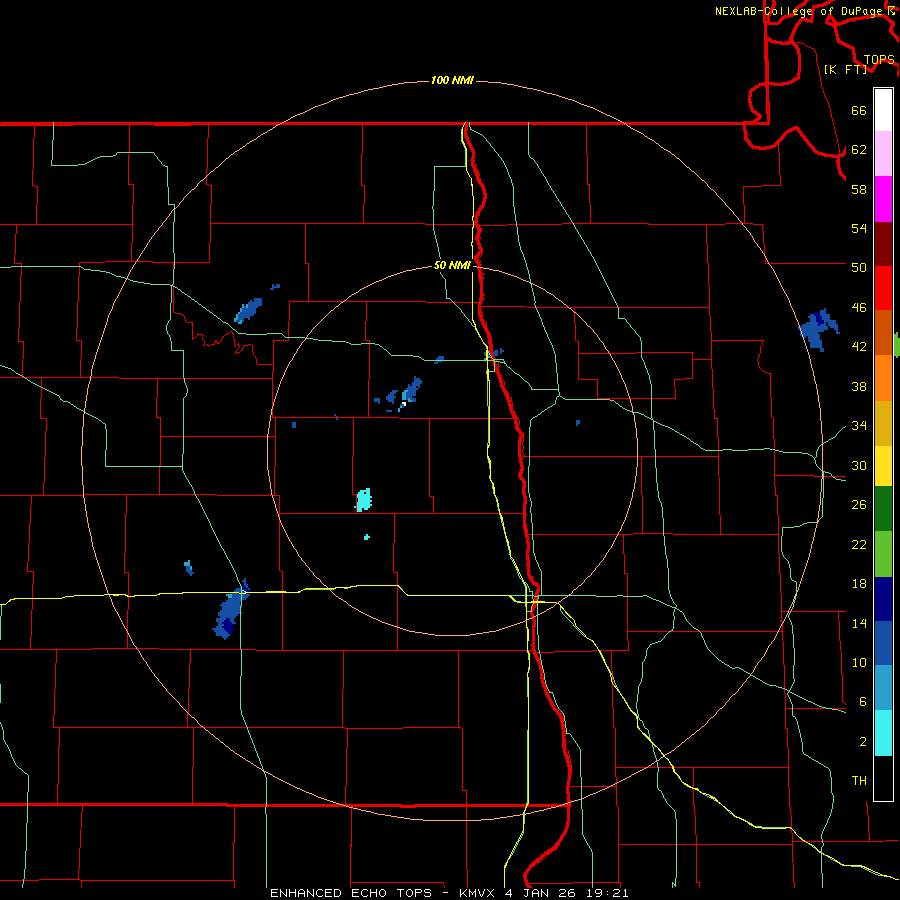This screenshot has width=900, height=900.
Task: Click the ENHANCED ECHO TOPS caption text
Action: [350, 893]
